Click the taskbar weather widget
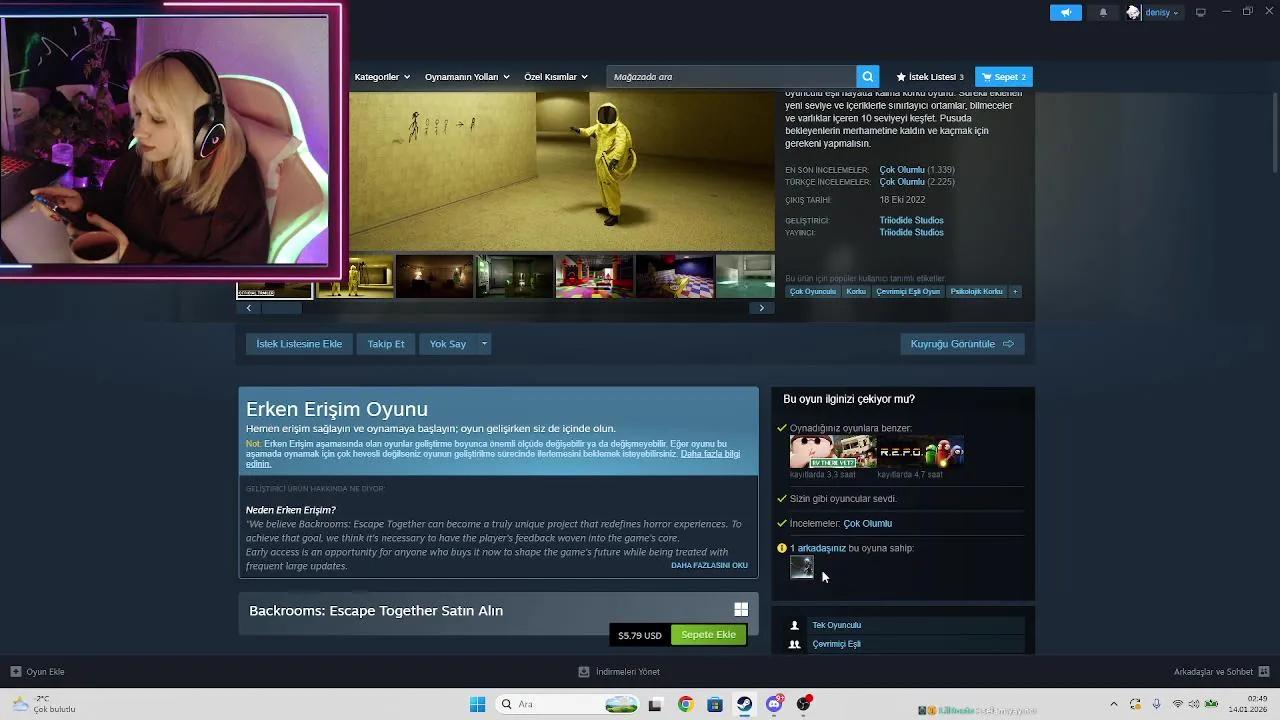 point(43,704)
